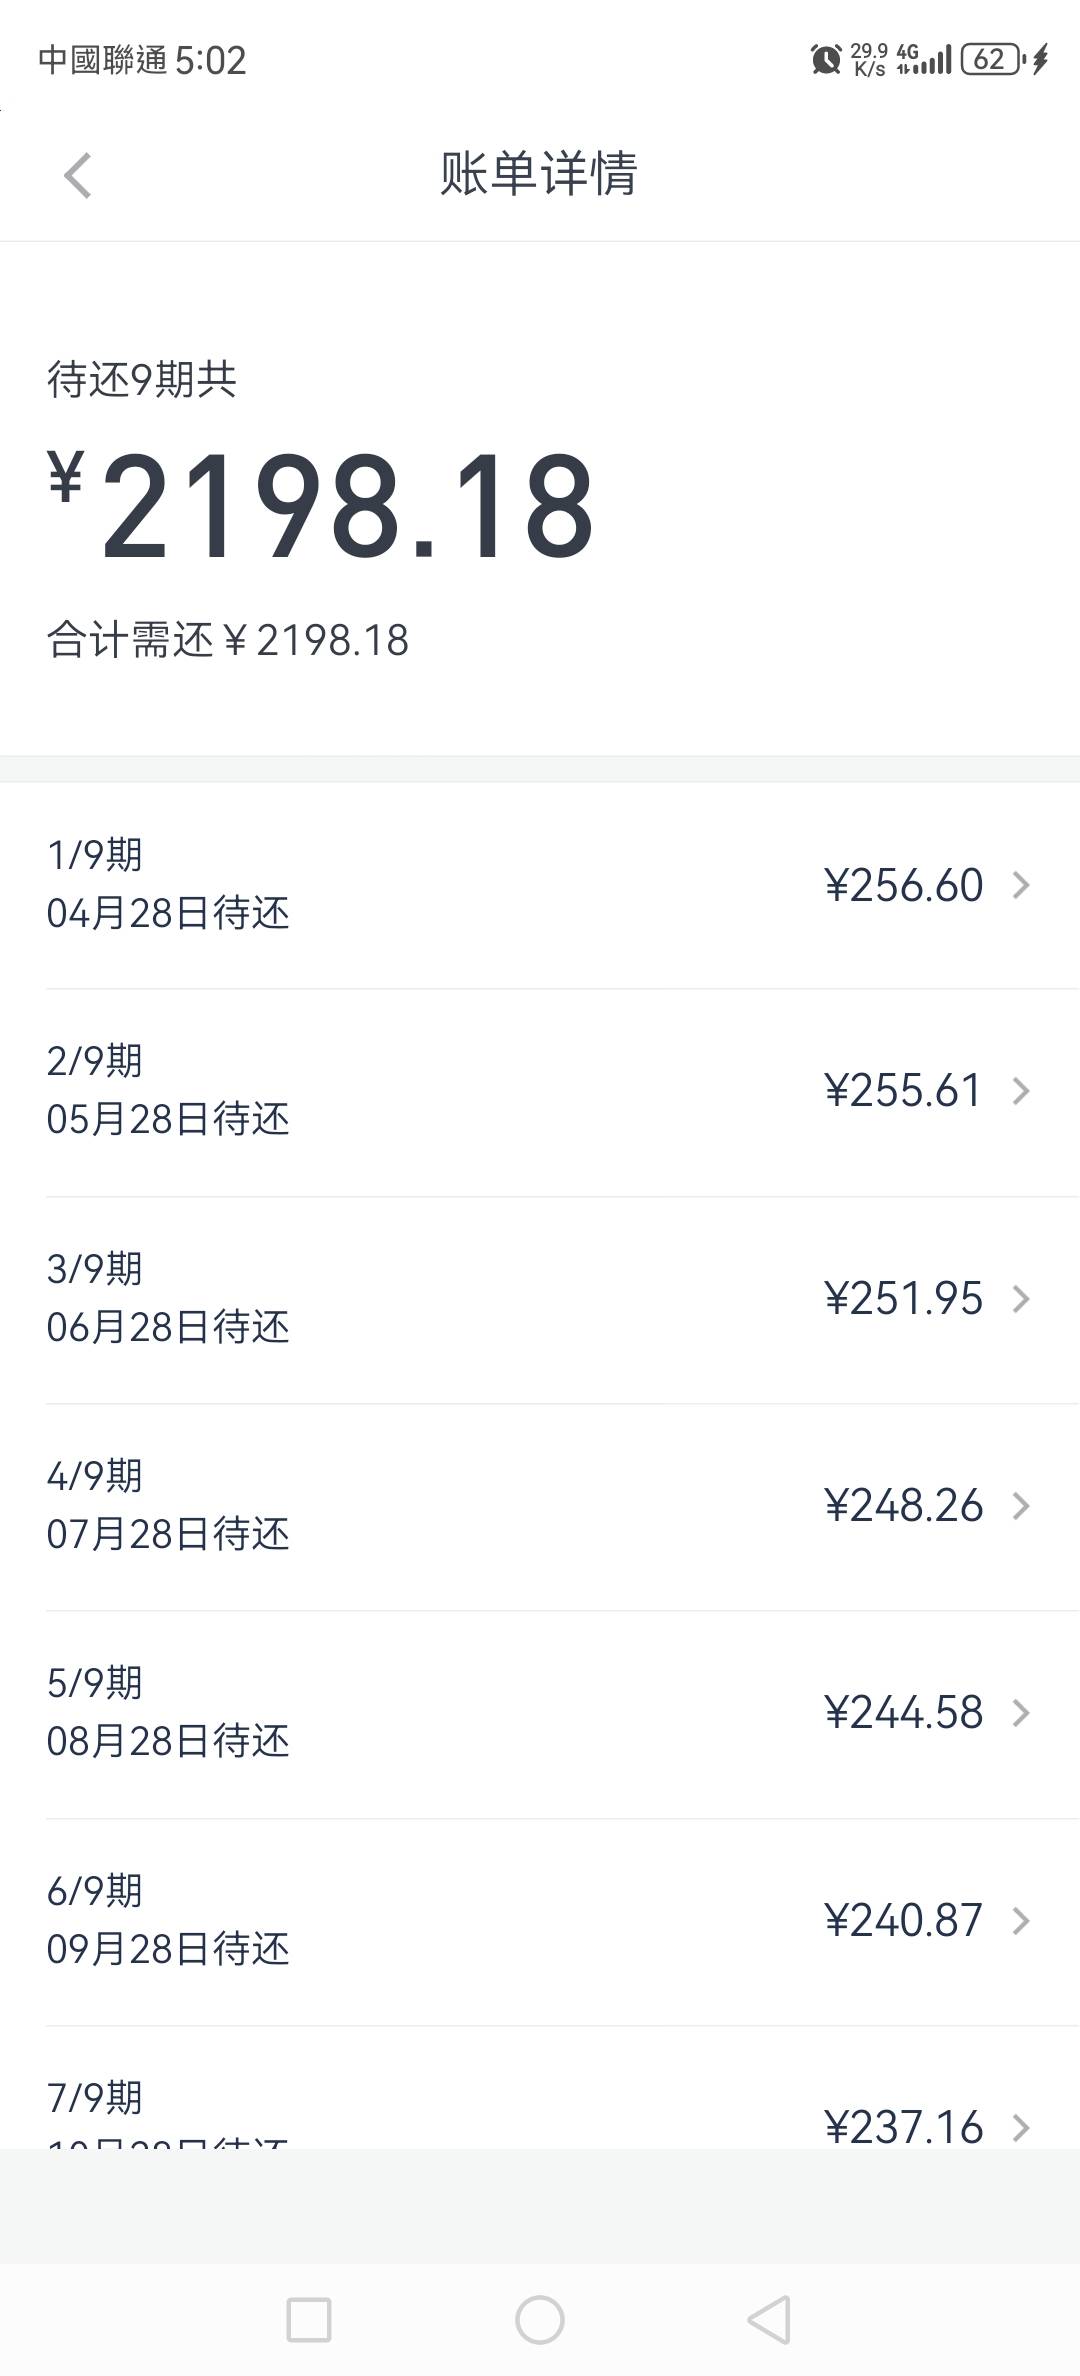Tap the alarm clock status icon
Screen dimensions: 1080x2376
pos(826,60)
